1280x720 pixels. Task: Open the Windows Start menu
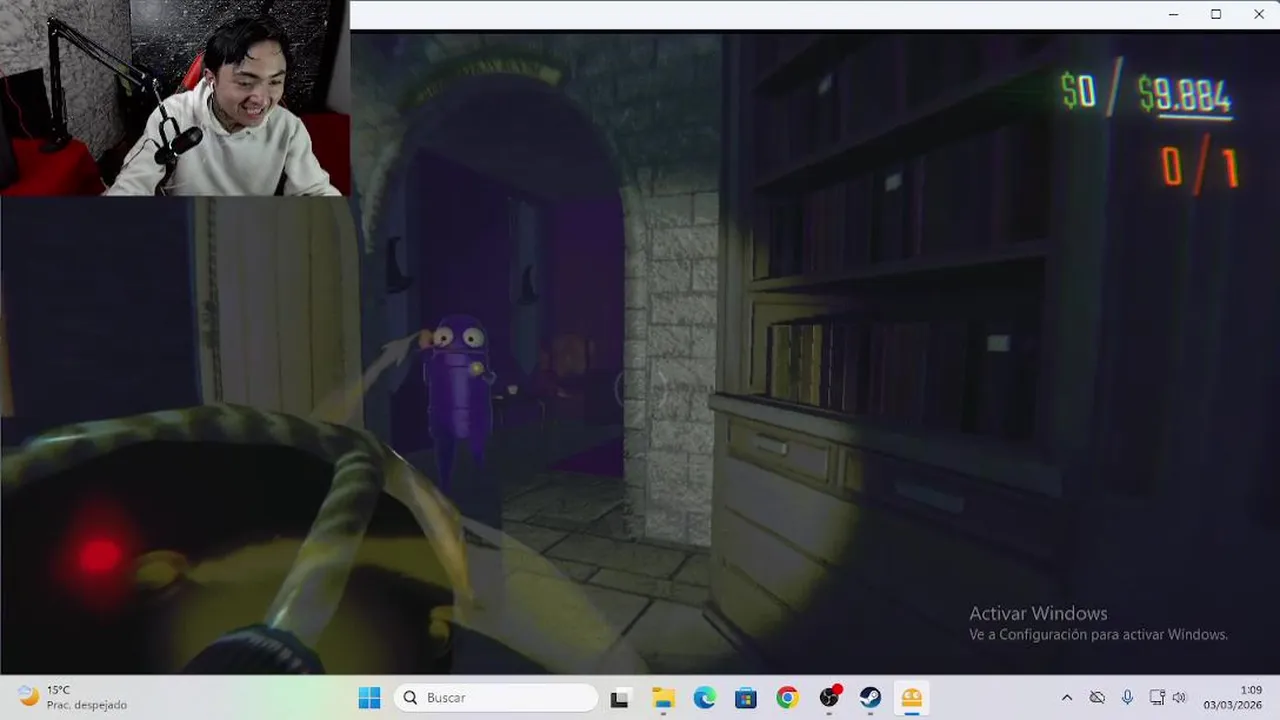tap(369, 698)
